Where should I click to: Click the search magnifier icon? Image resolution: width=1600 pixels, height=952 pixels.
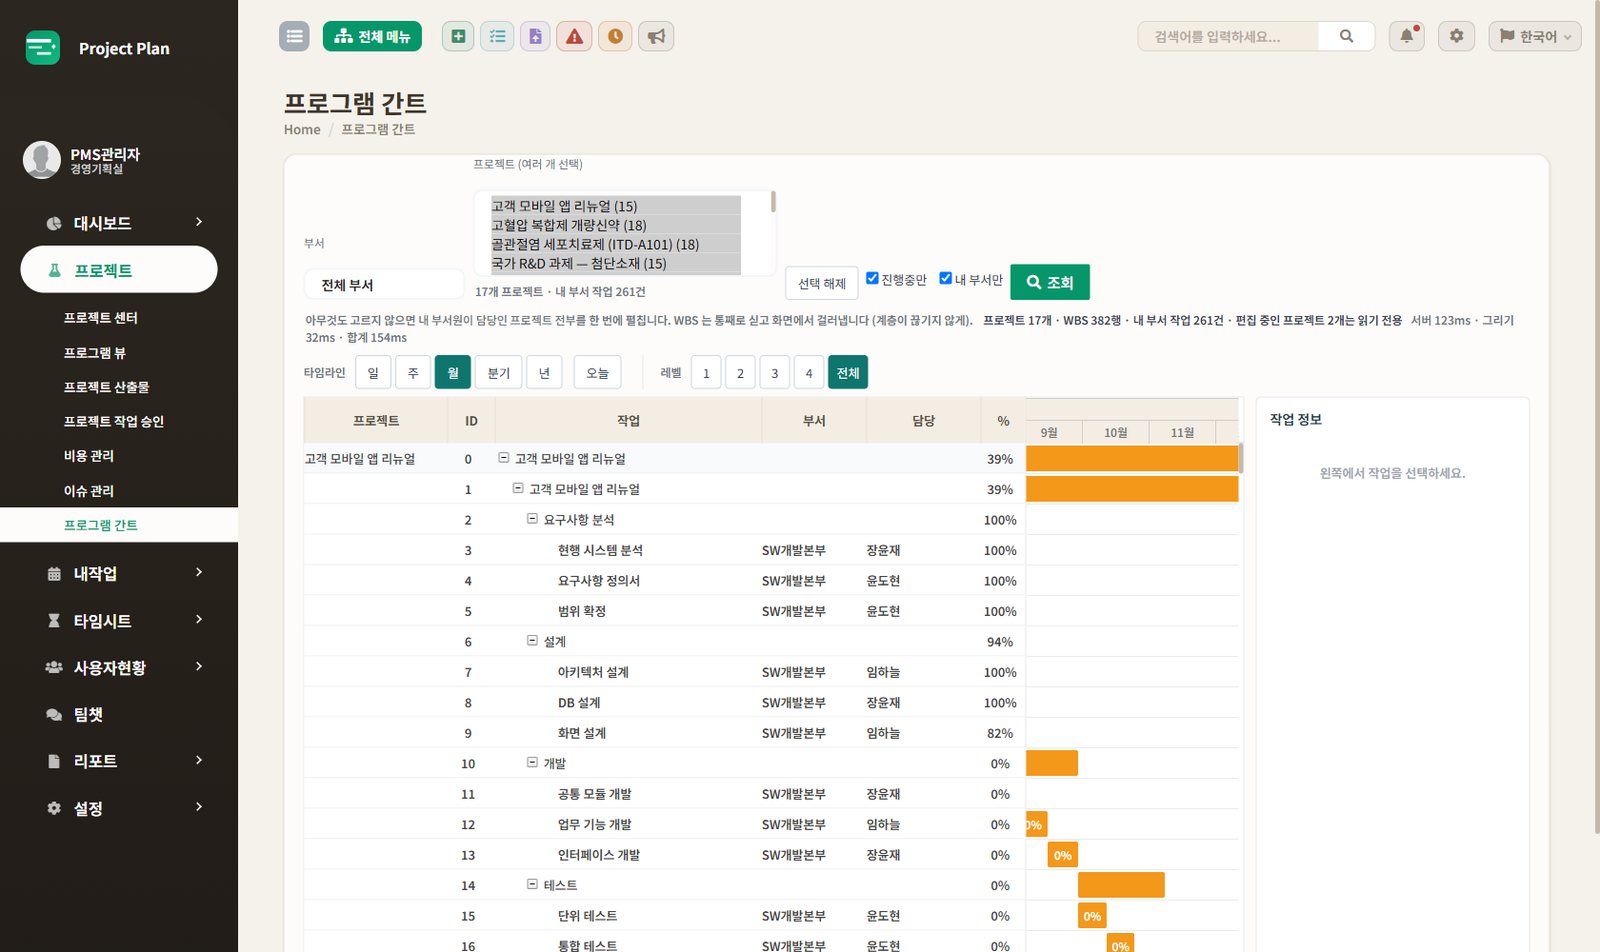coord(1346,36)
